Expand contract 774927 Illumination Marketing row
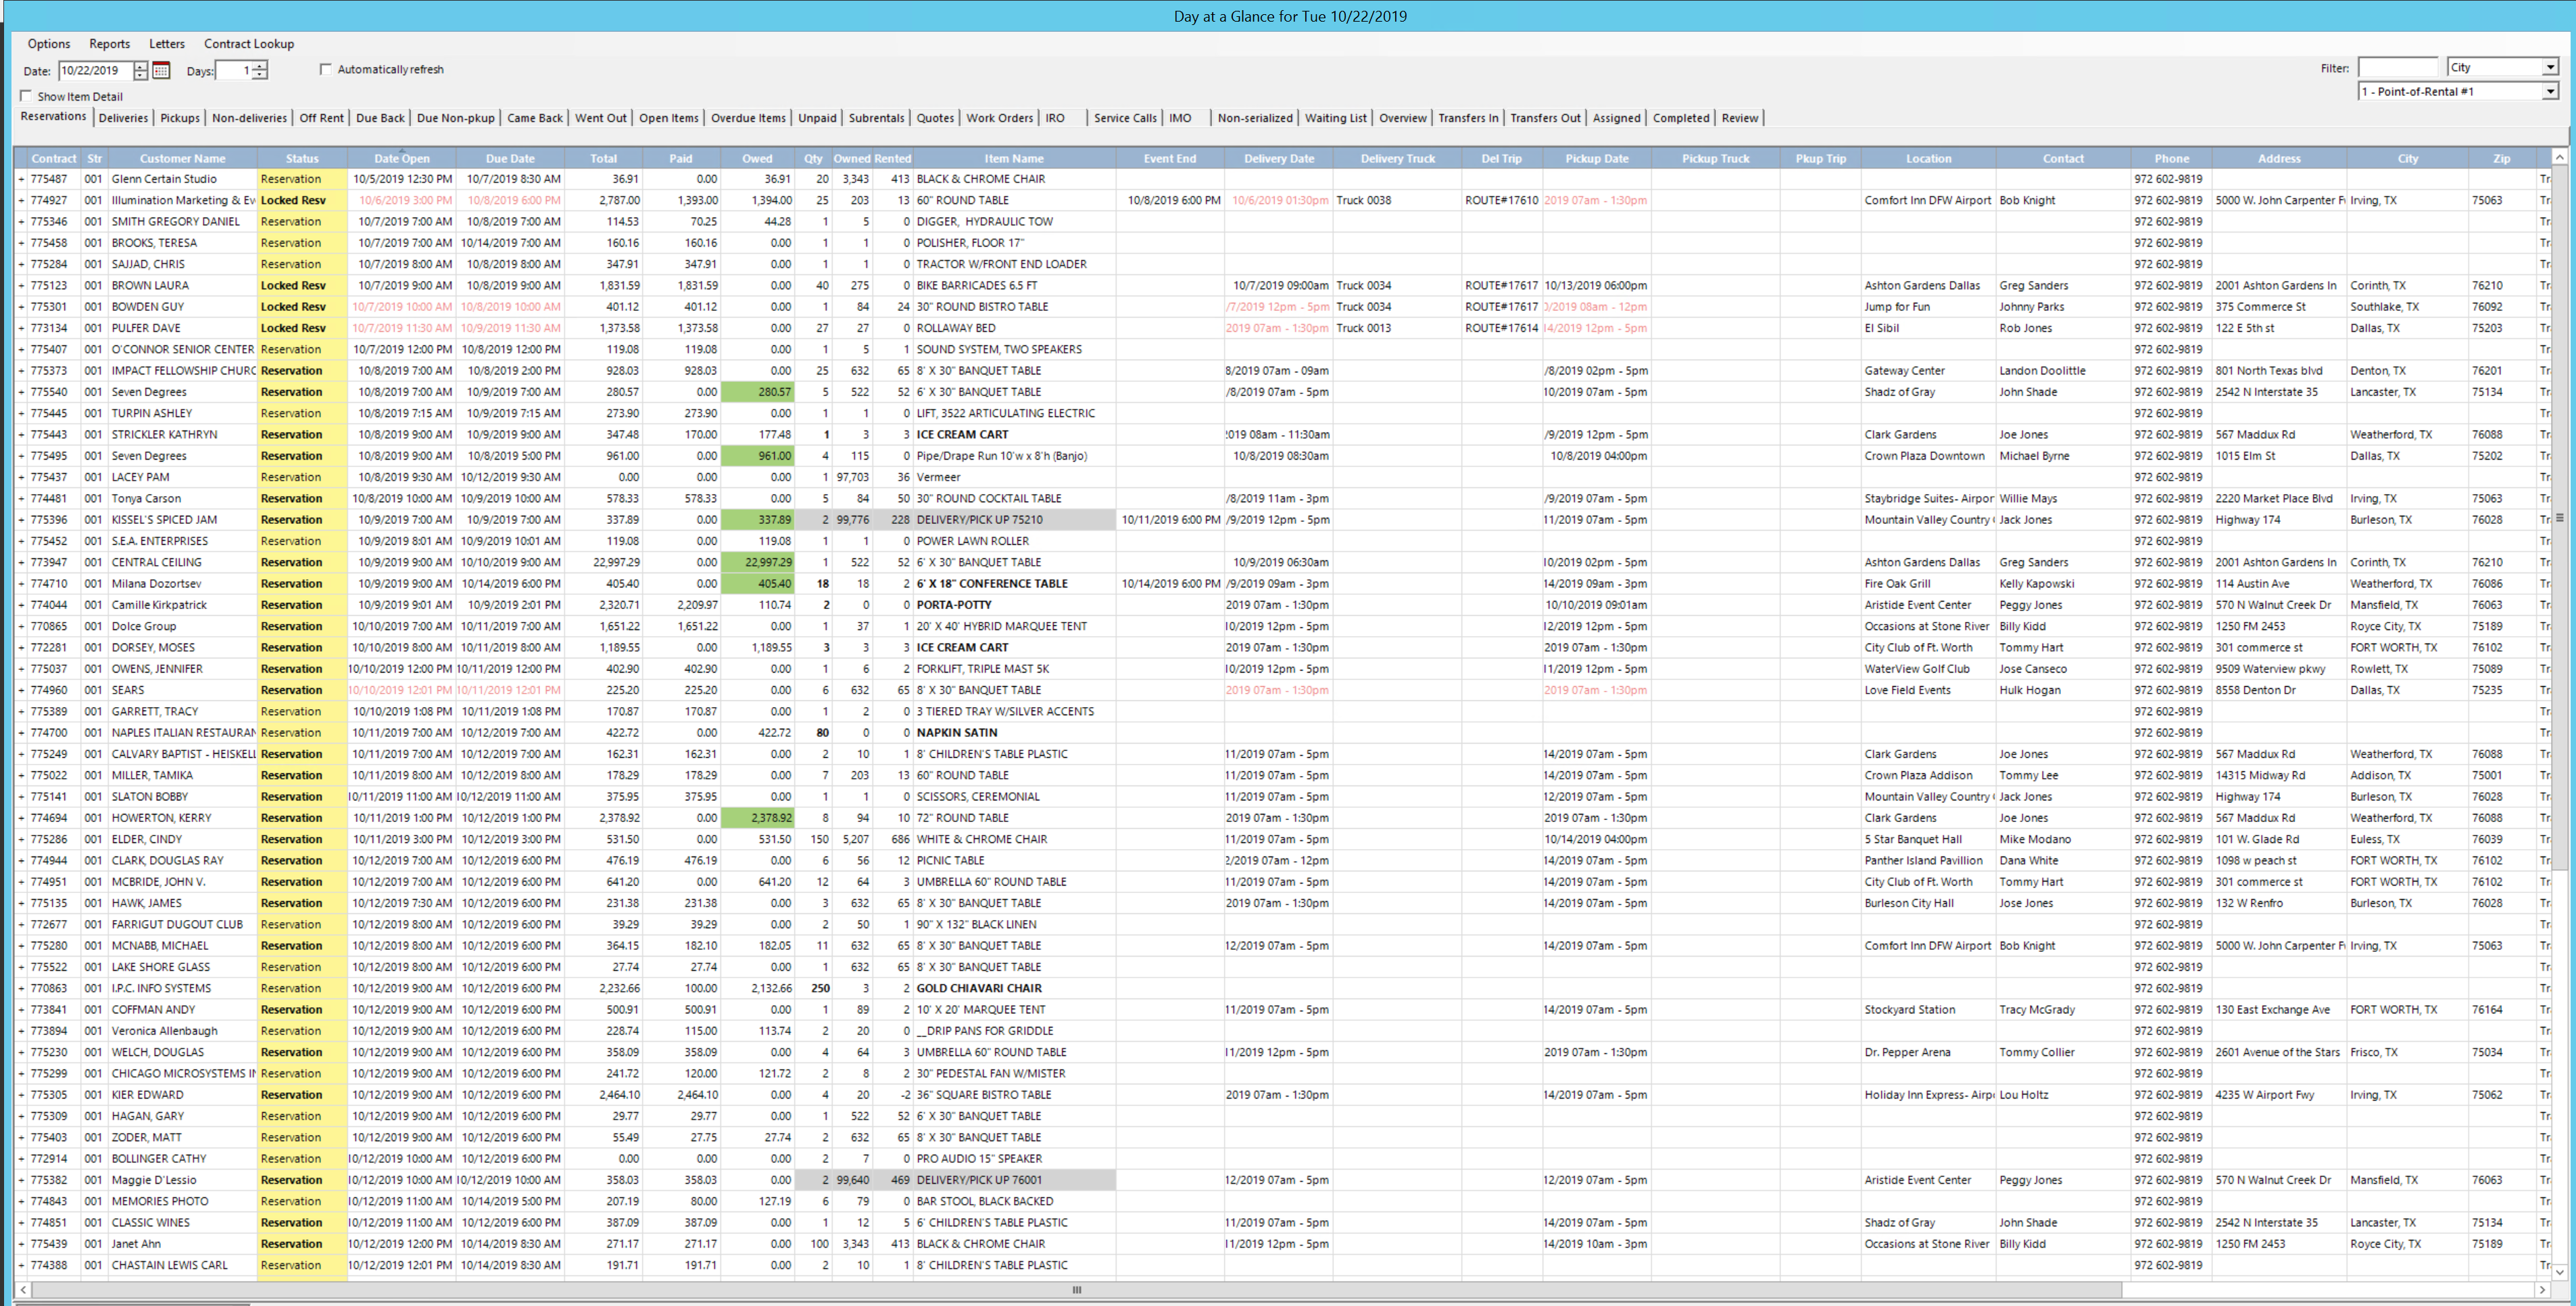Screen dimensions: 2576x1306 [21, 200]
